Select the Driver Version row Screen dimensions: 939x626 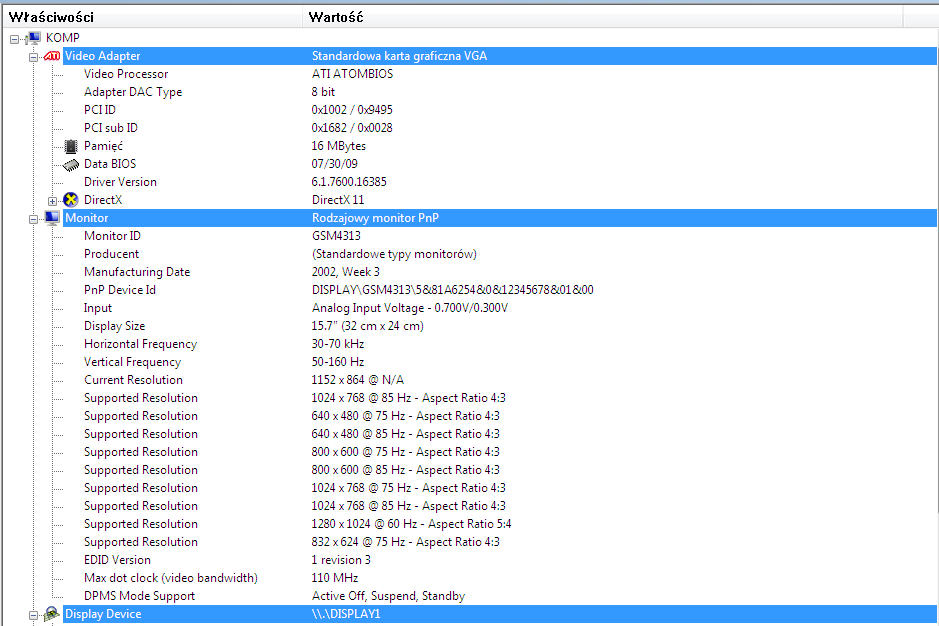click(x=120, y=182)
